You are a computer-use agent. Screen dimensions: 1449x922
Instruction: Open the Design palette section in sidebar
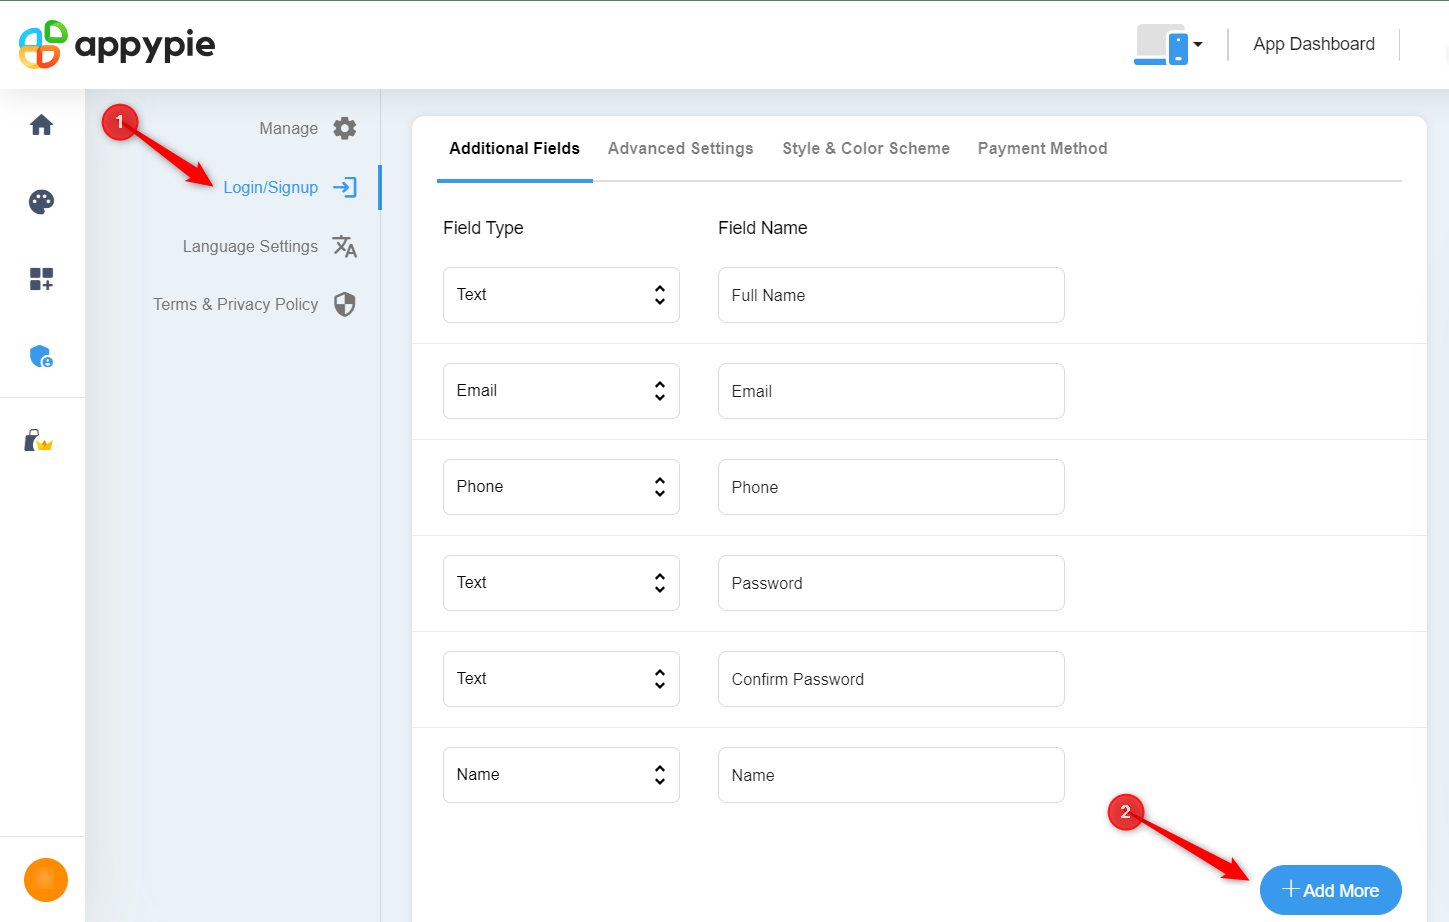(41, 202)
